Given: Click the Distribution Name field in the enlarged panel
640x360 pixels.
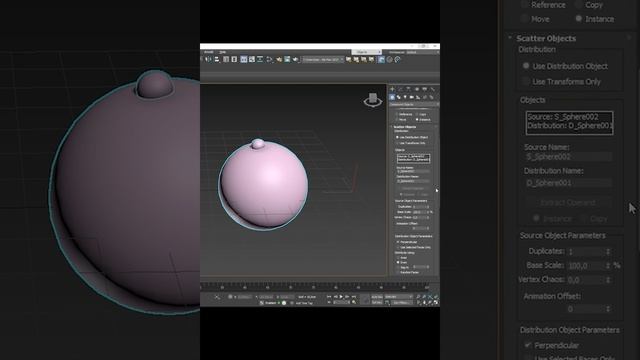Looking at the screenshot, I should point(569,183).
